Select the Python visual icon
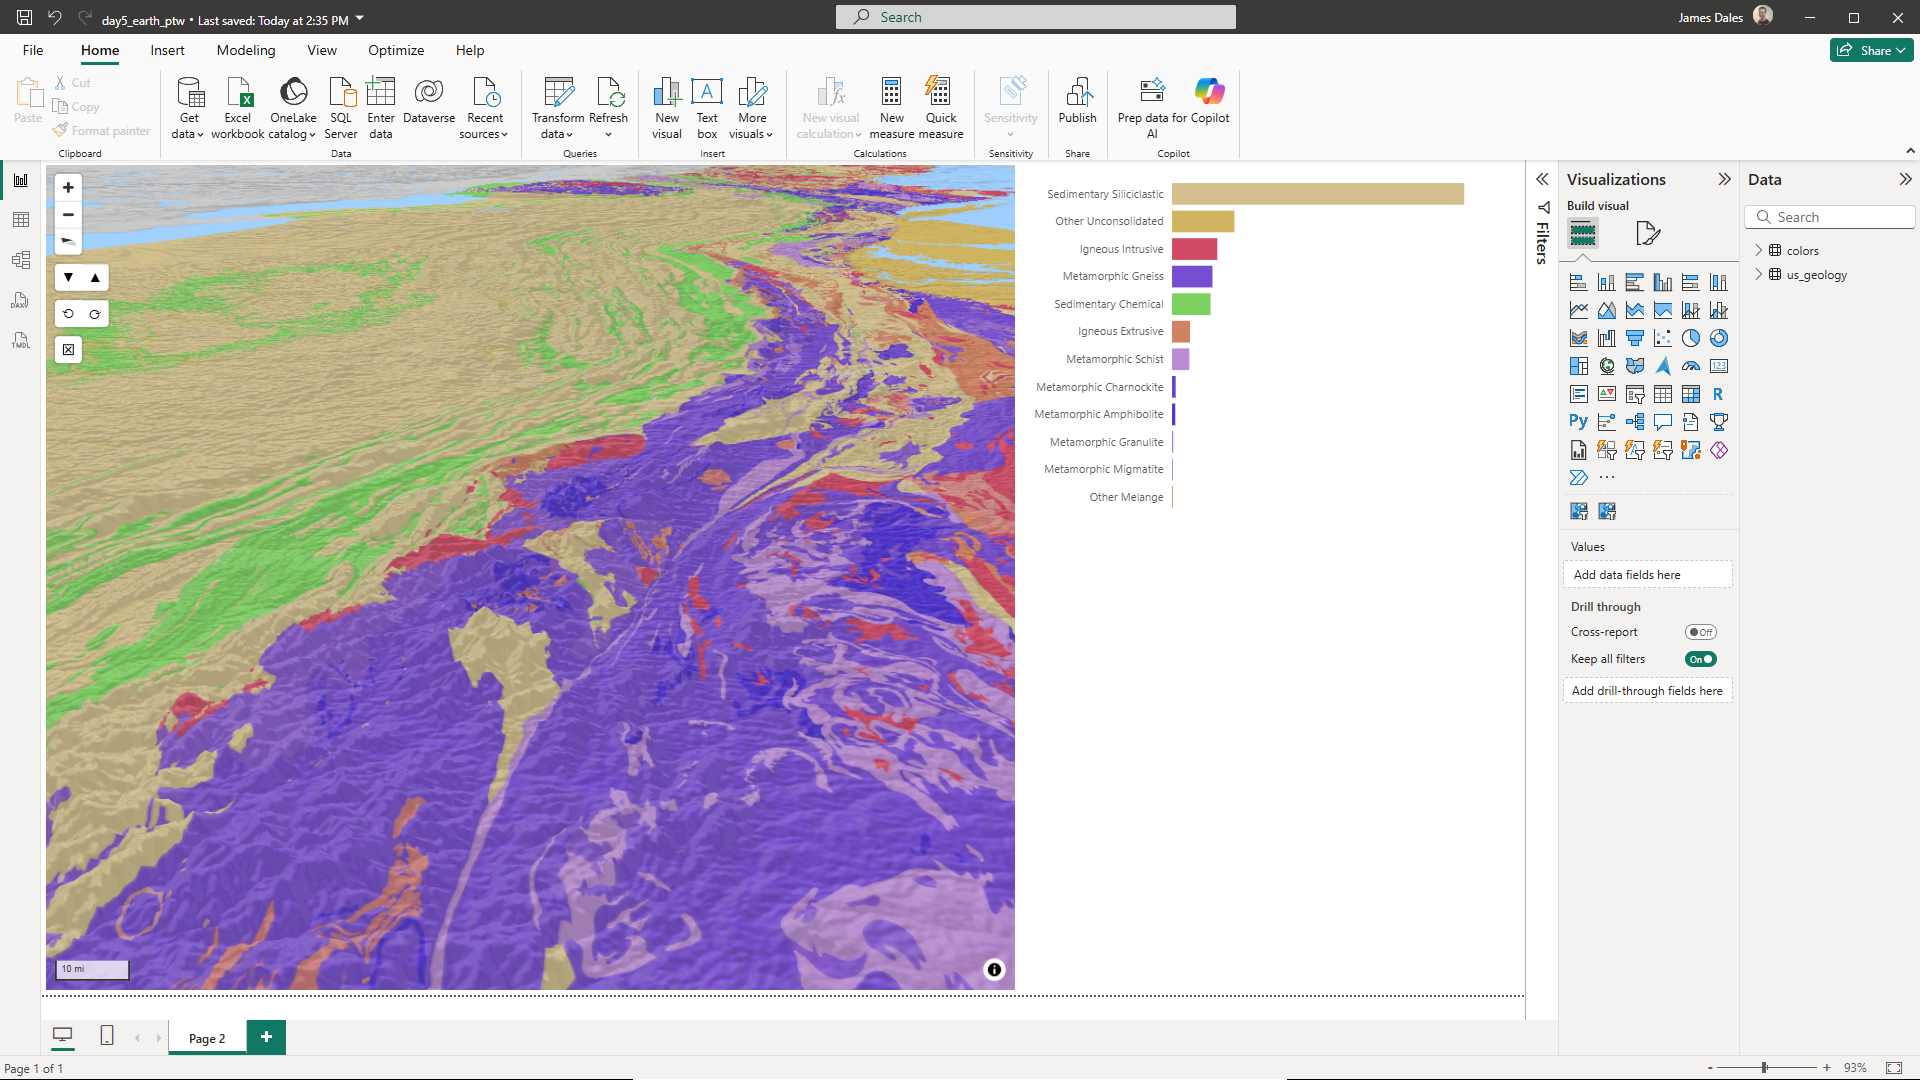 coord(1578,422)
